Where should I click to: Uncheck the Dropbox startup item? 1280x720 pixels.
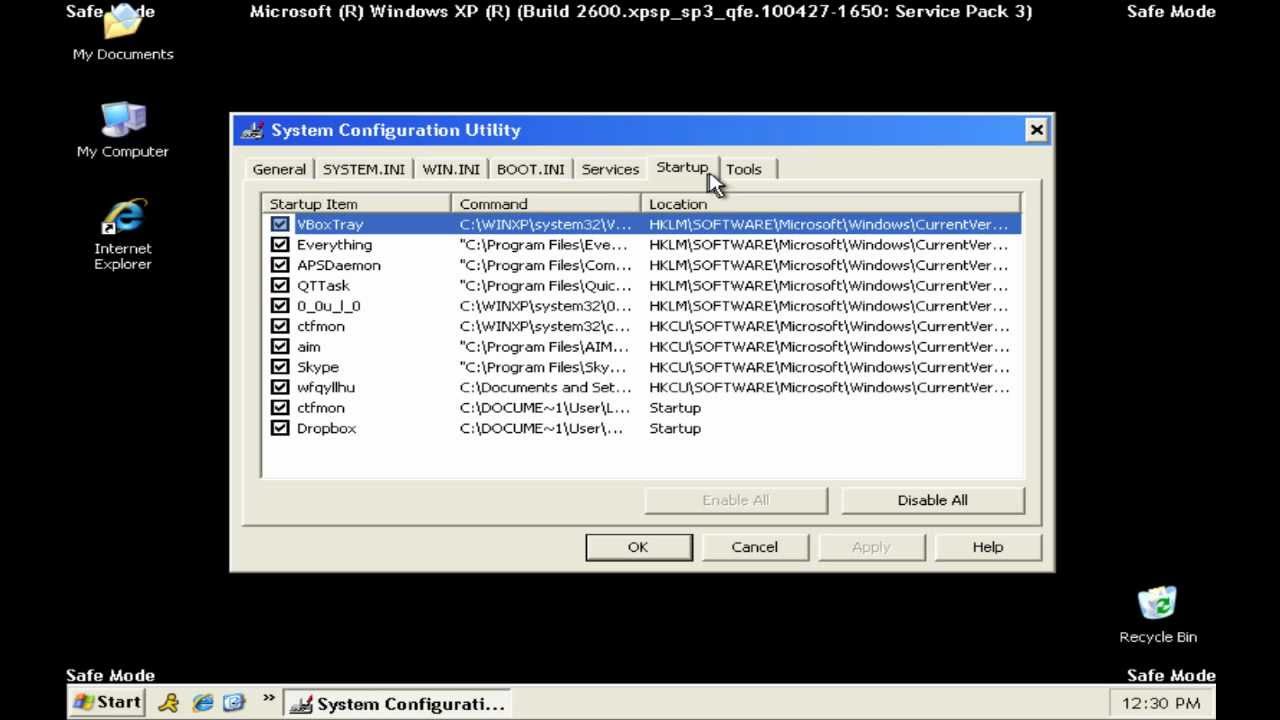point(280,428)
